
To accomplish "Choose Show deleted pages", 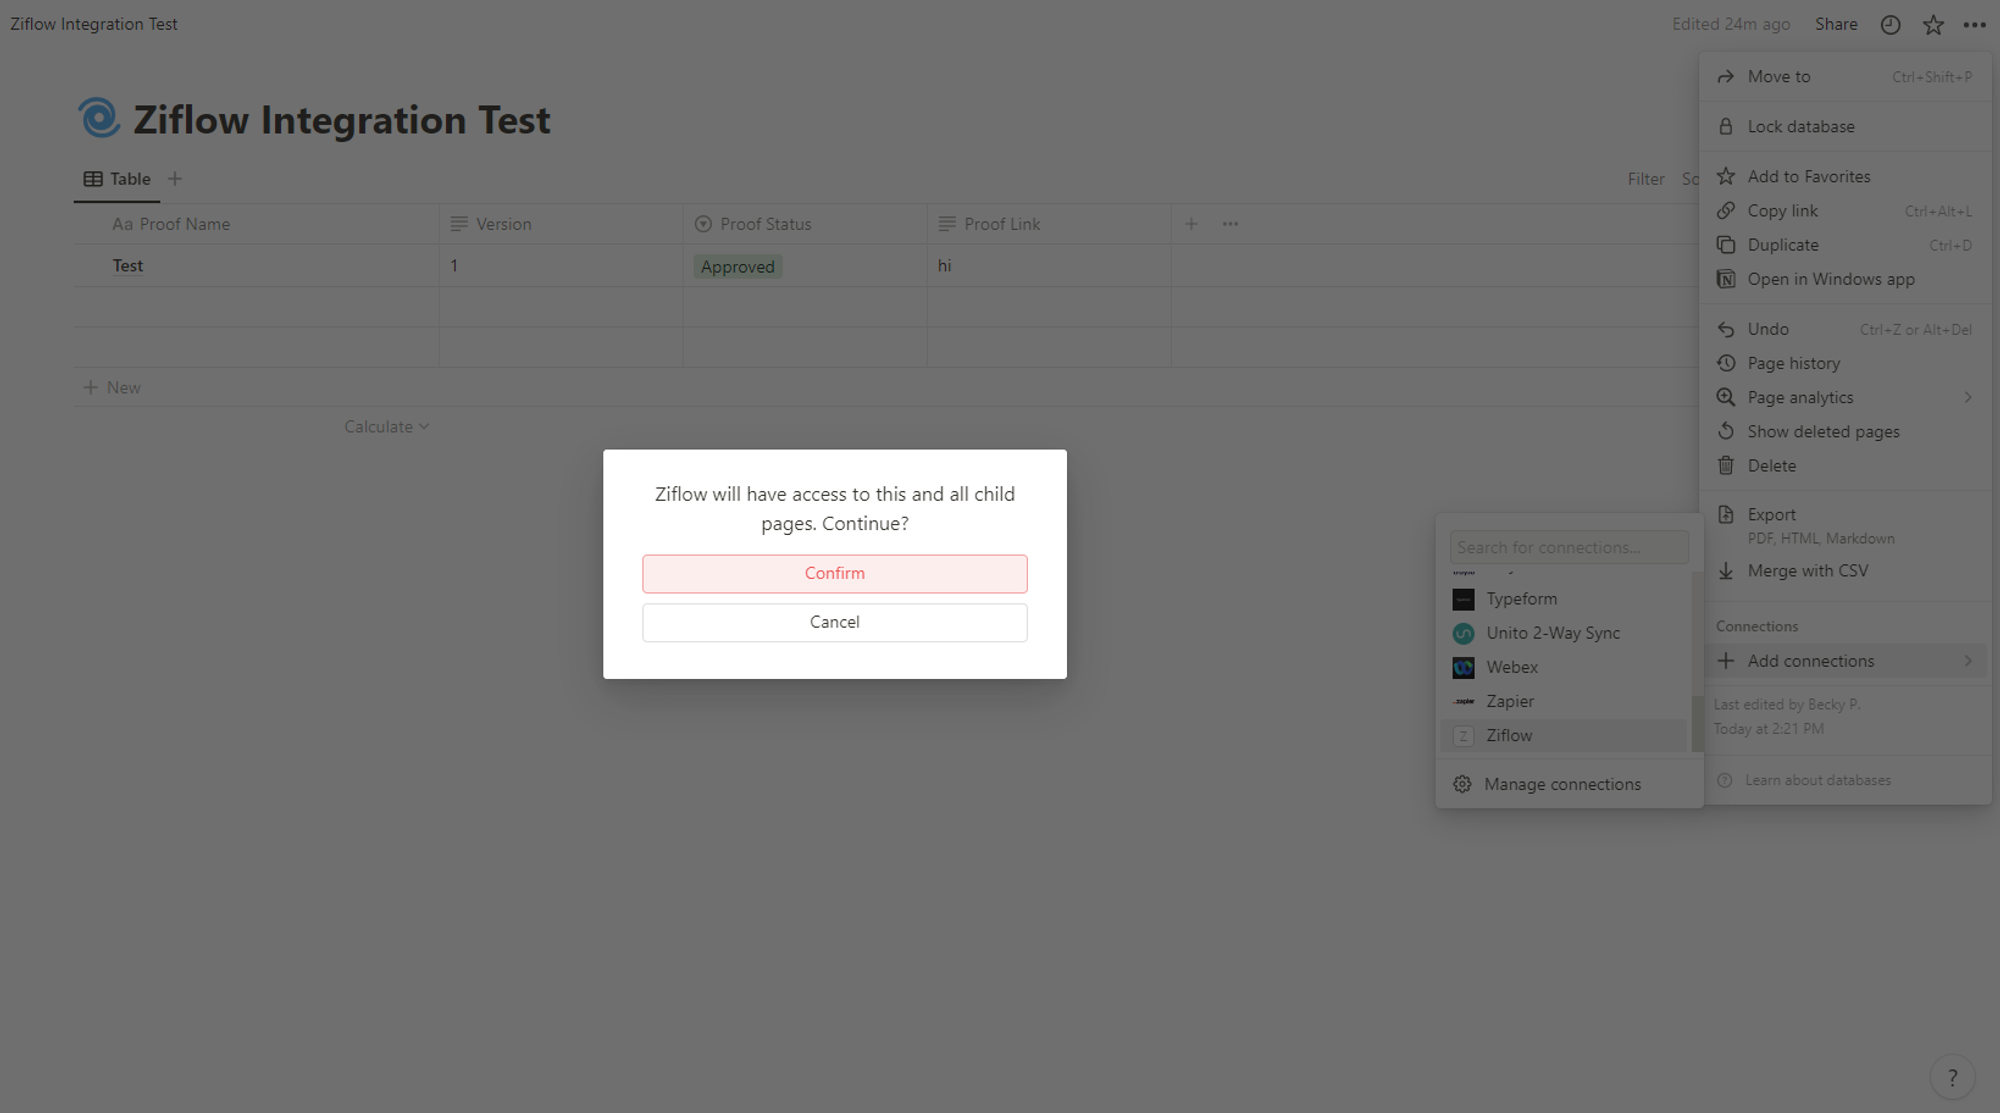I will click(x=1845, y=431).
